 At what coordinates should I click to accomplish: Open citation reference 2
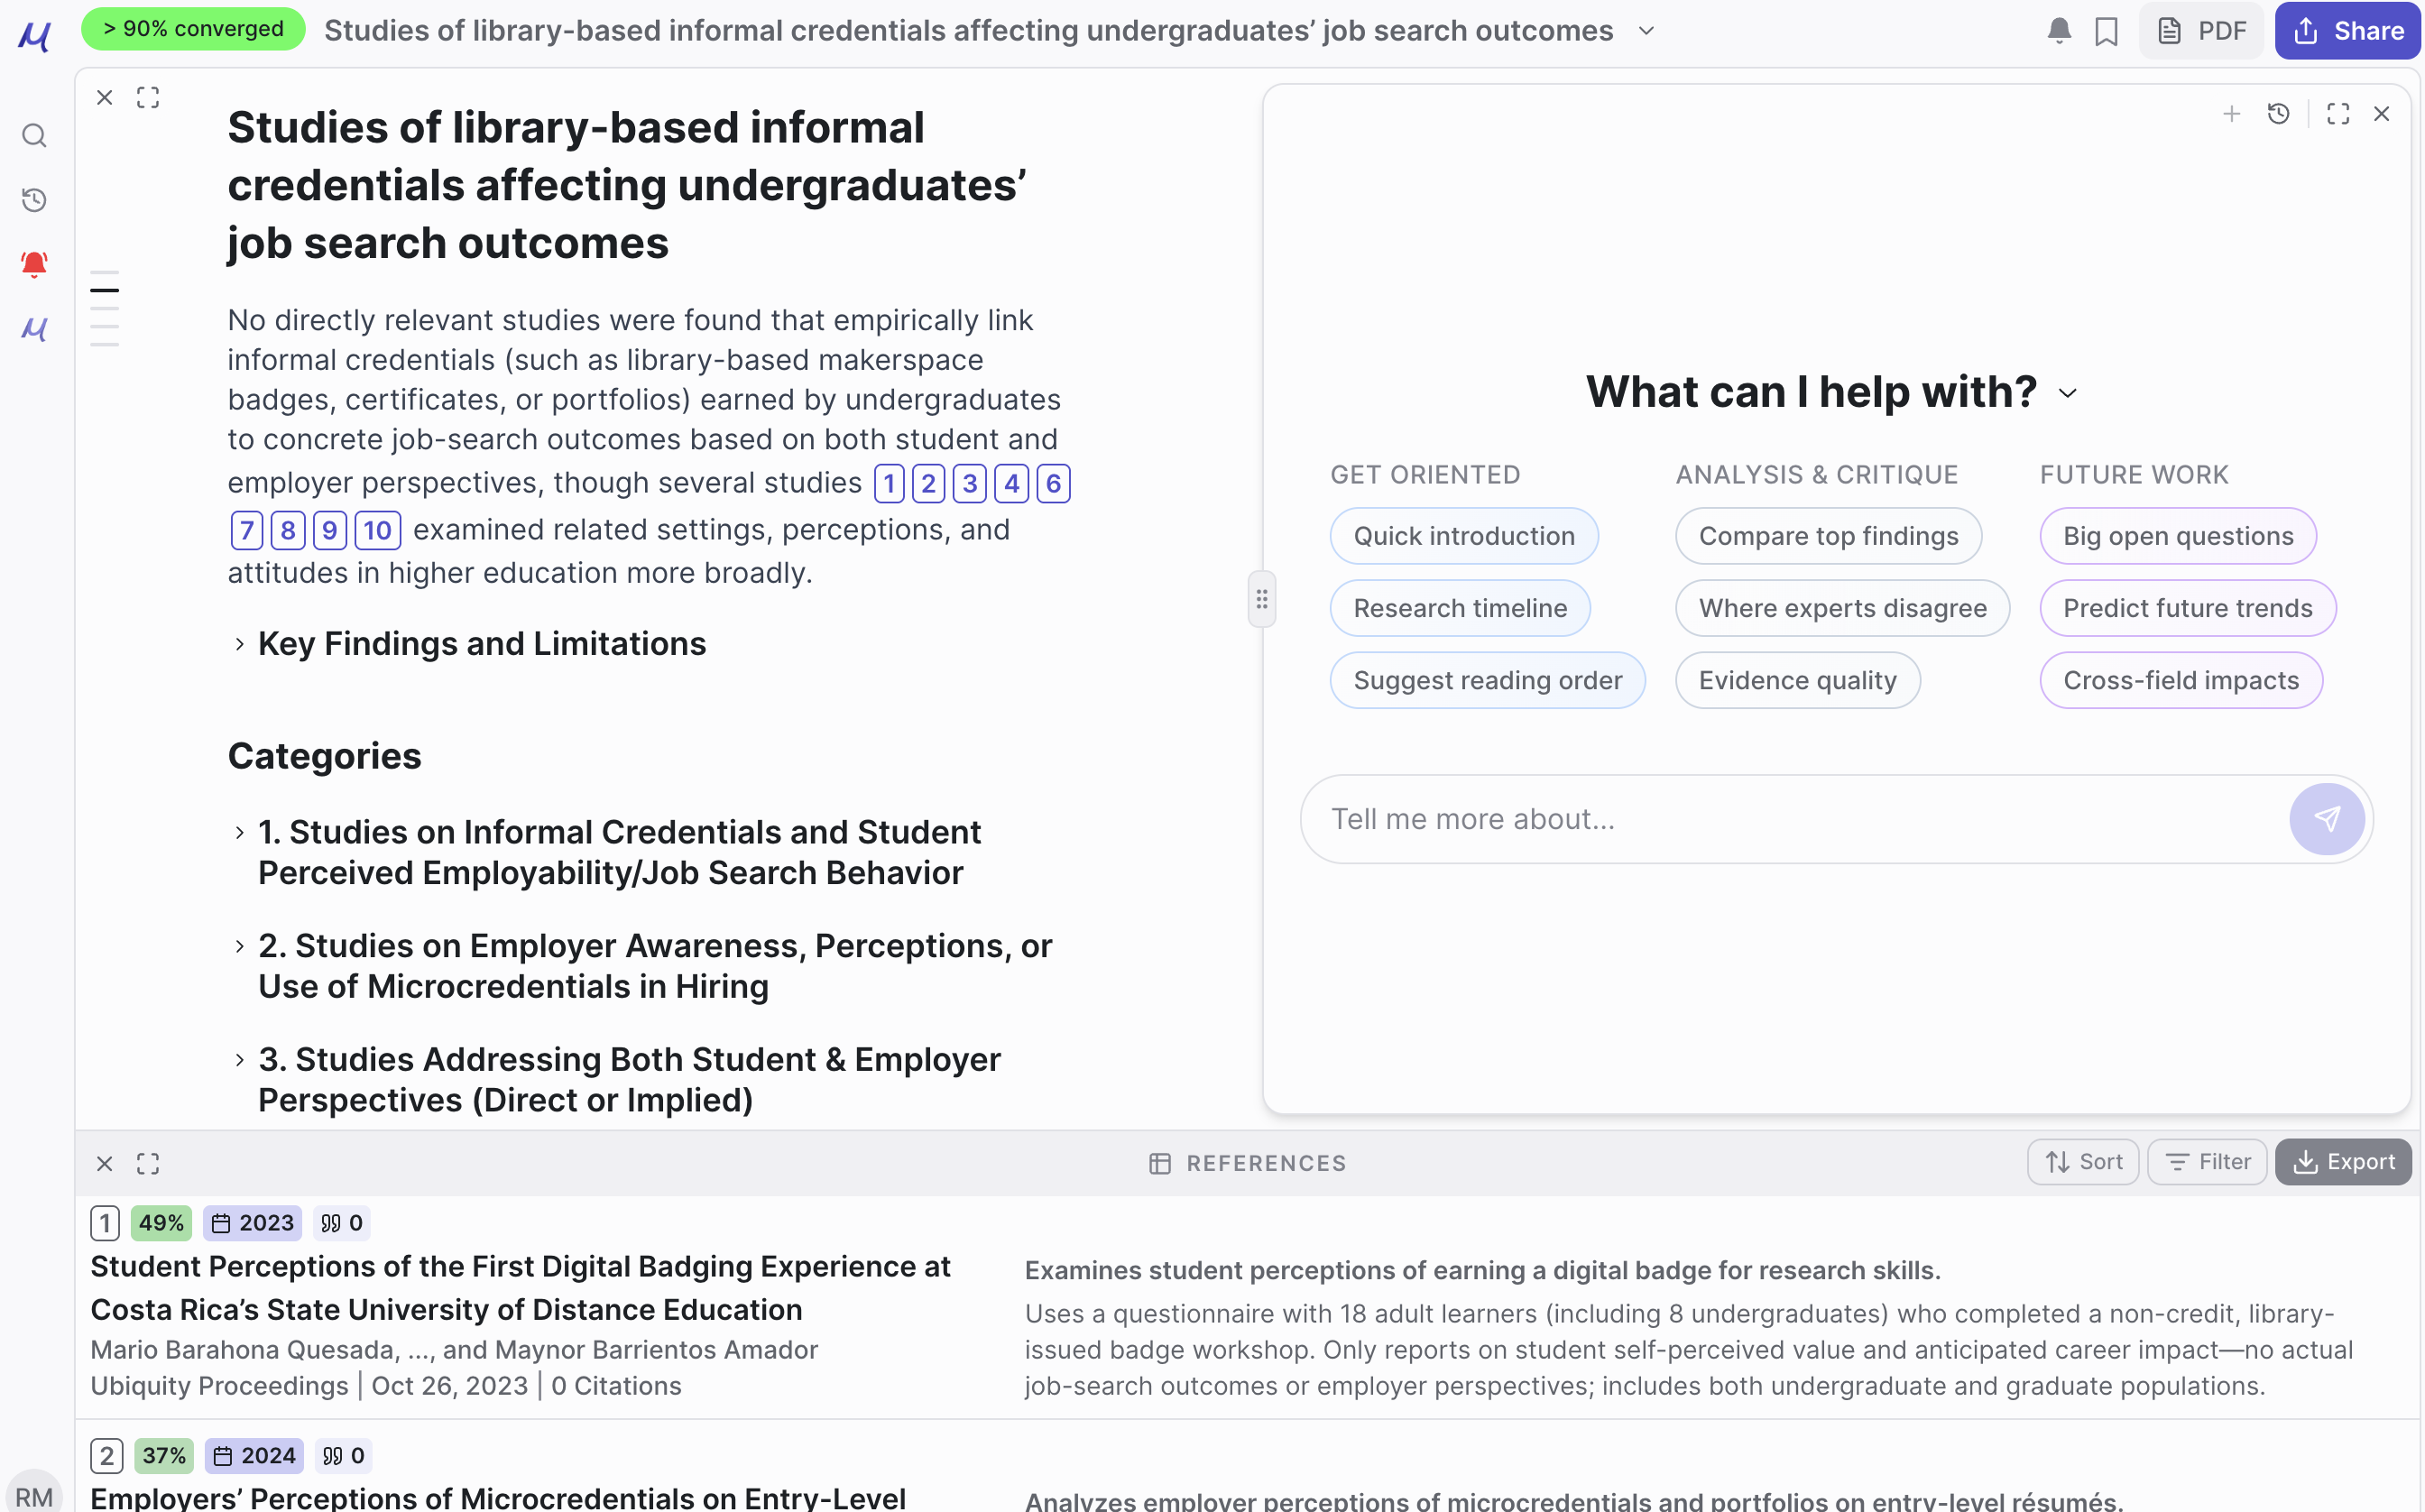929,484
